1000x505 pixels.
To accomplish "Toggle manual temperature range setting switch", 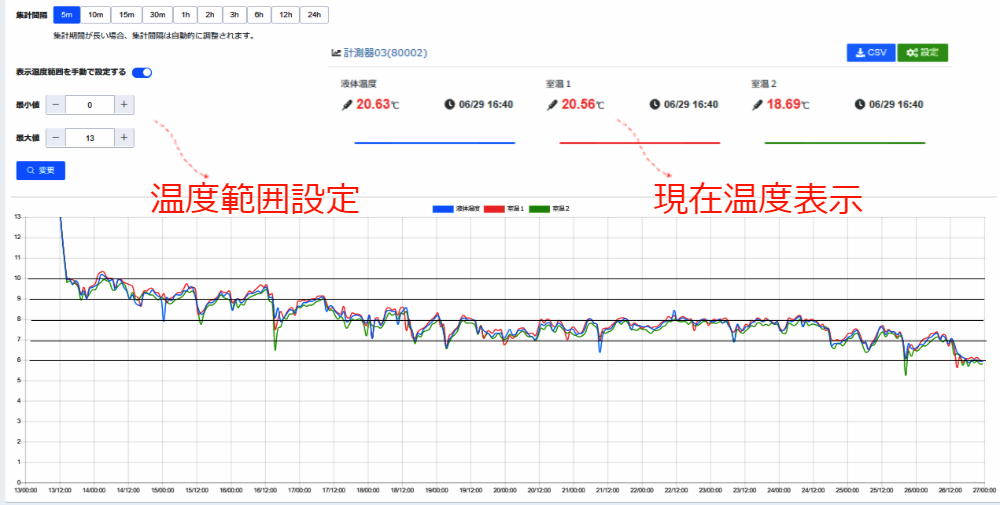I will (141, 72).
